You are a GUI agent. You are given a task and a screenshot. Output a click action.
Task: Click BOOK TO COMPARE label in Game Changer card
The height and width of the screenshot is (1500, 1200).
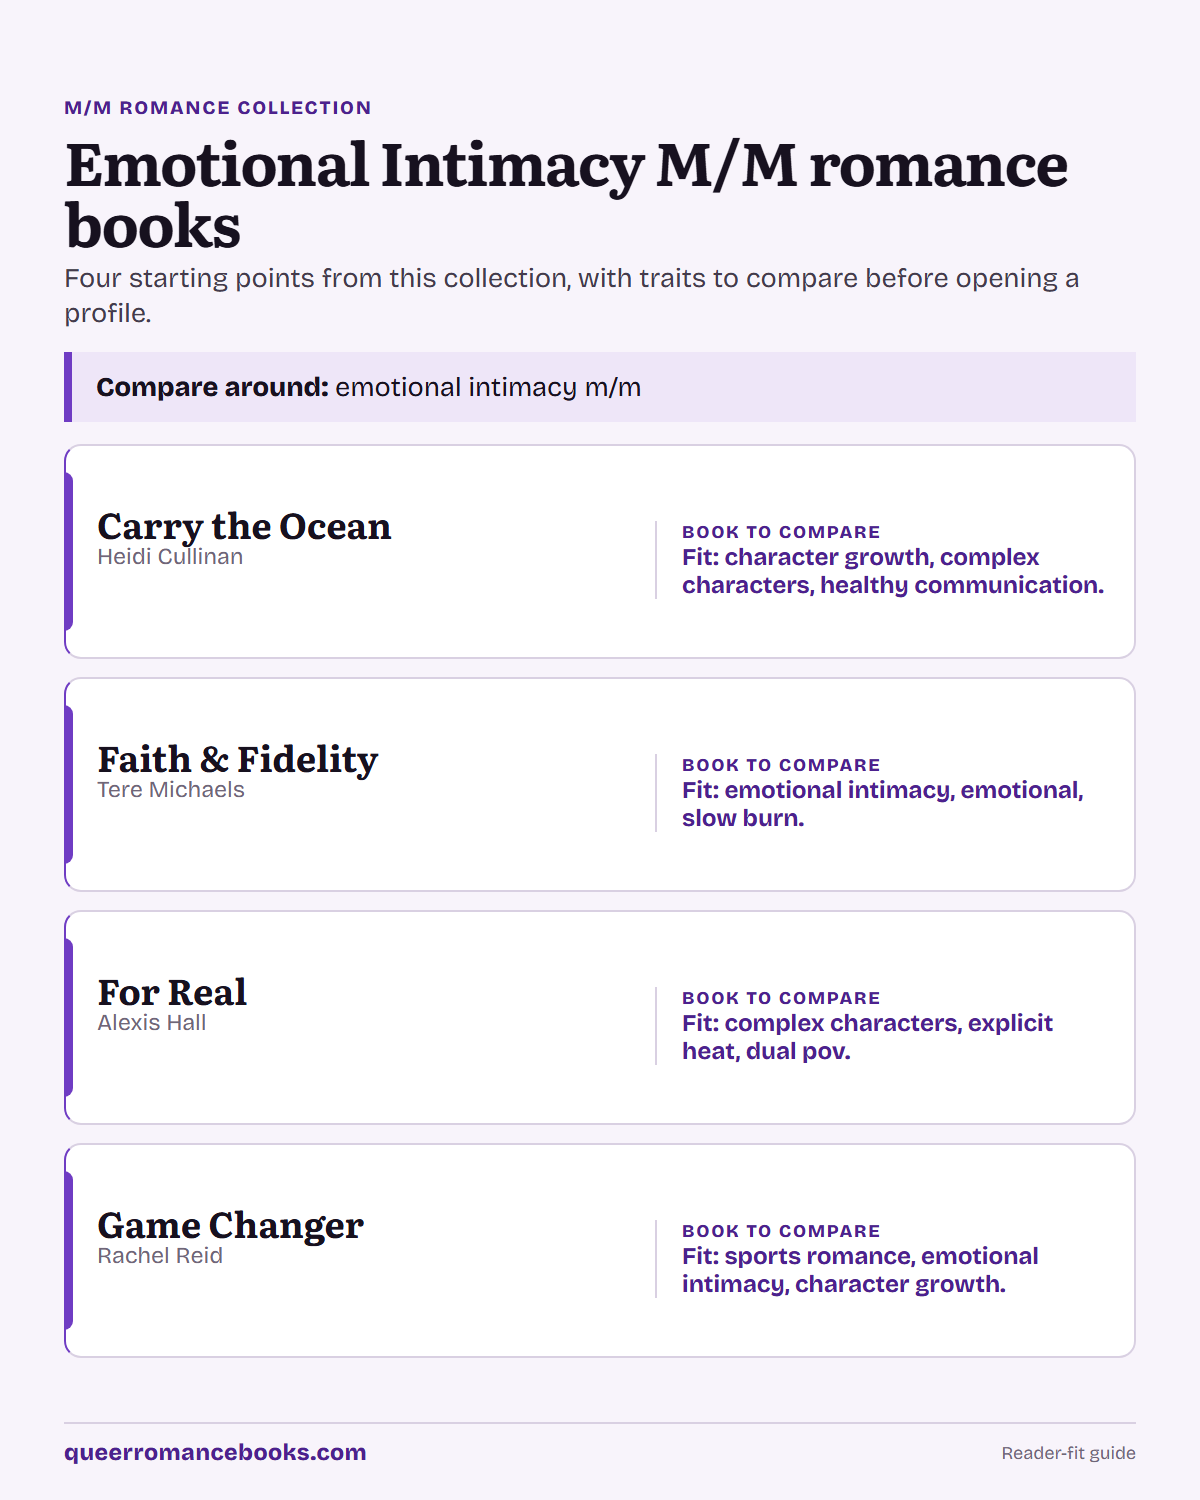click(x=781, y=1231)
